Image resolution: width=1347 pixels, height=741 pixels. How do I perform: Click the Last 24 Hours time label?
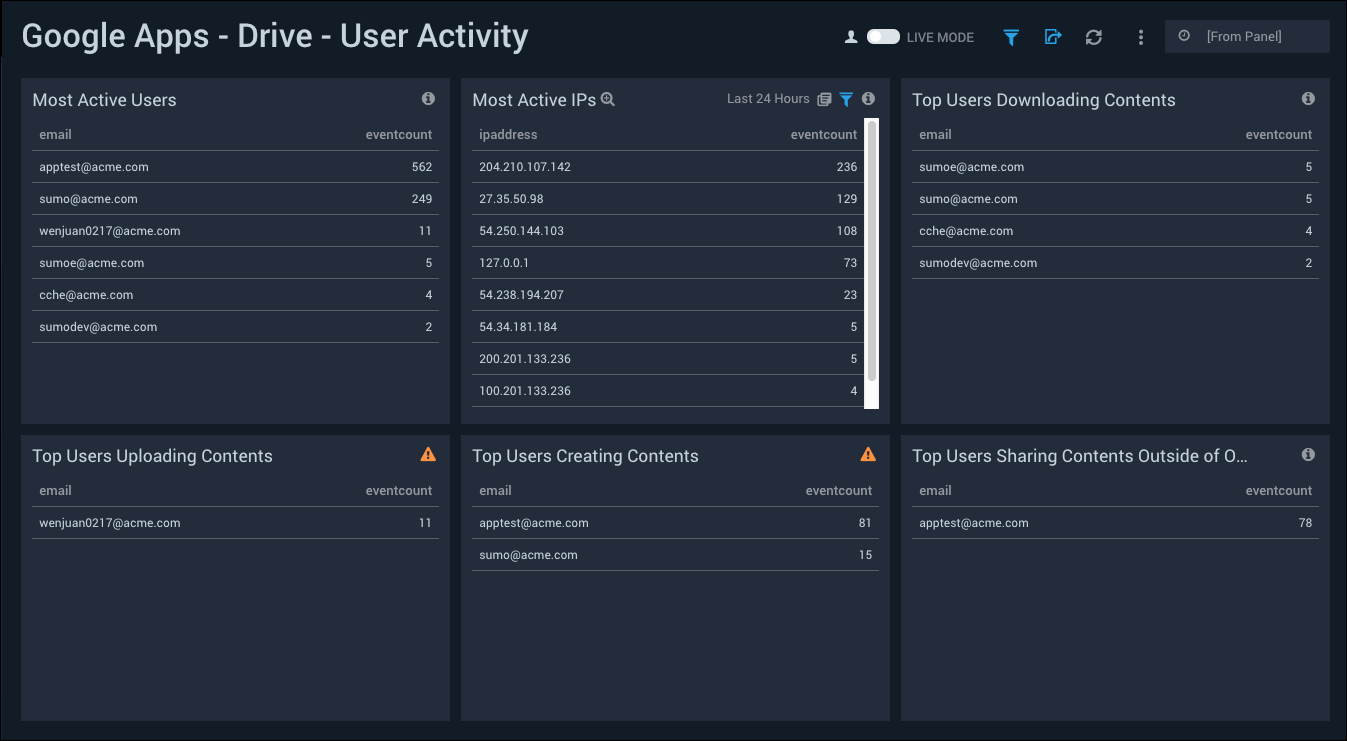[x=768, y=99]
